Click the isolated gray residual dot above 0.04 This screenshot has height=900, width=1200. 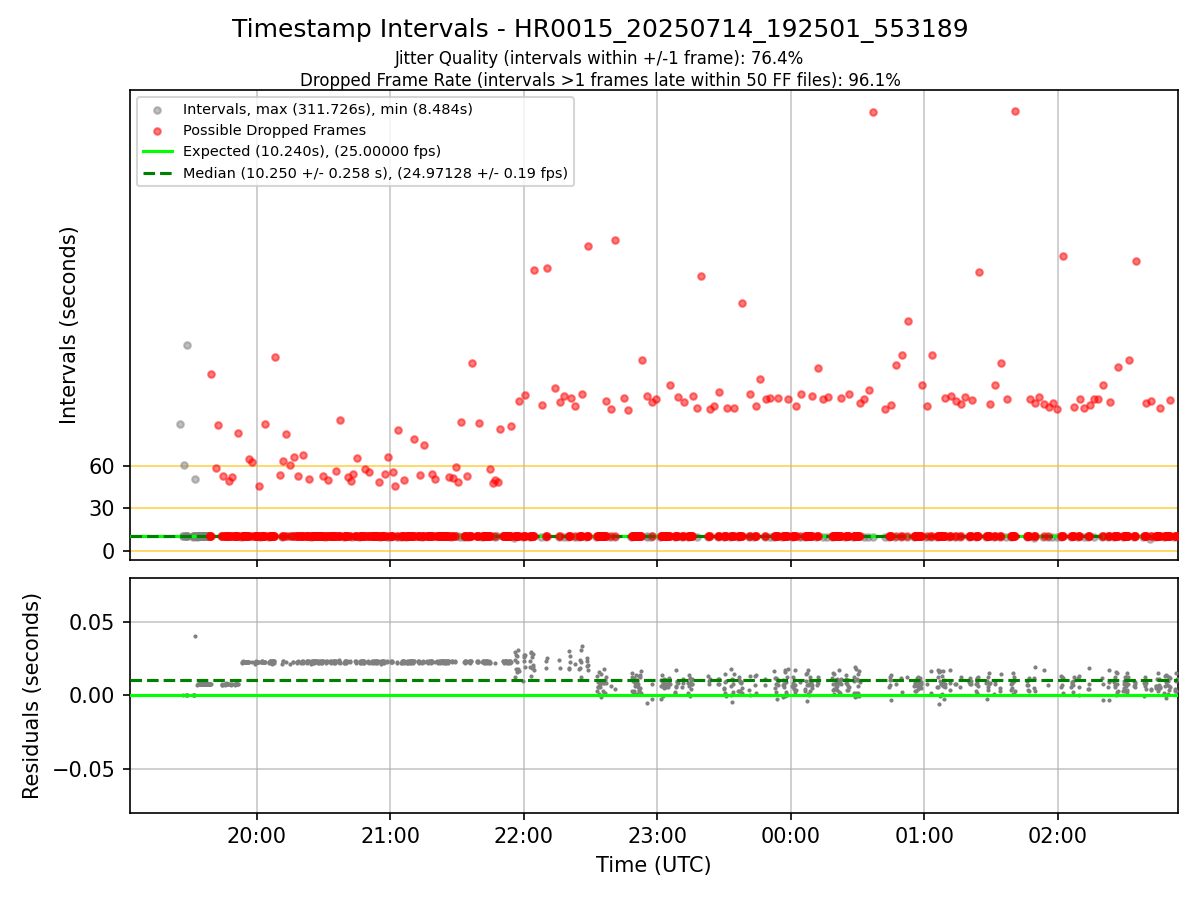(x=195, y=636)
